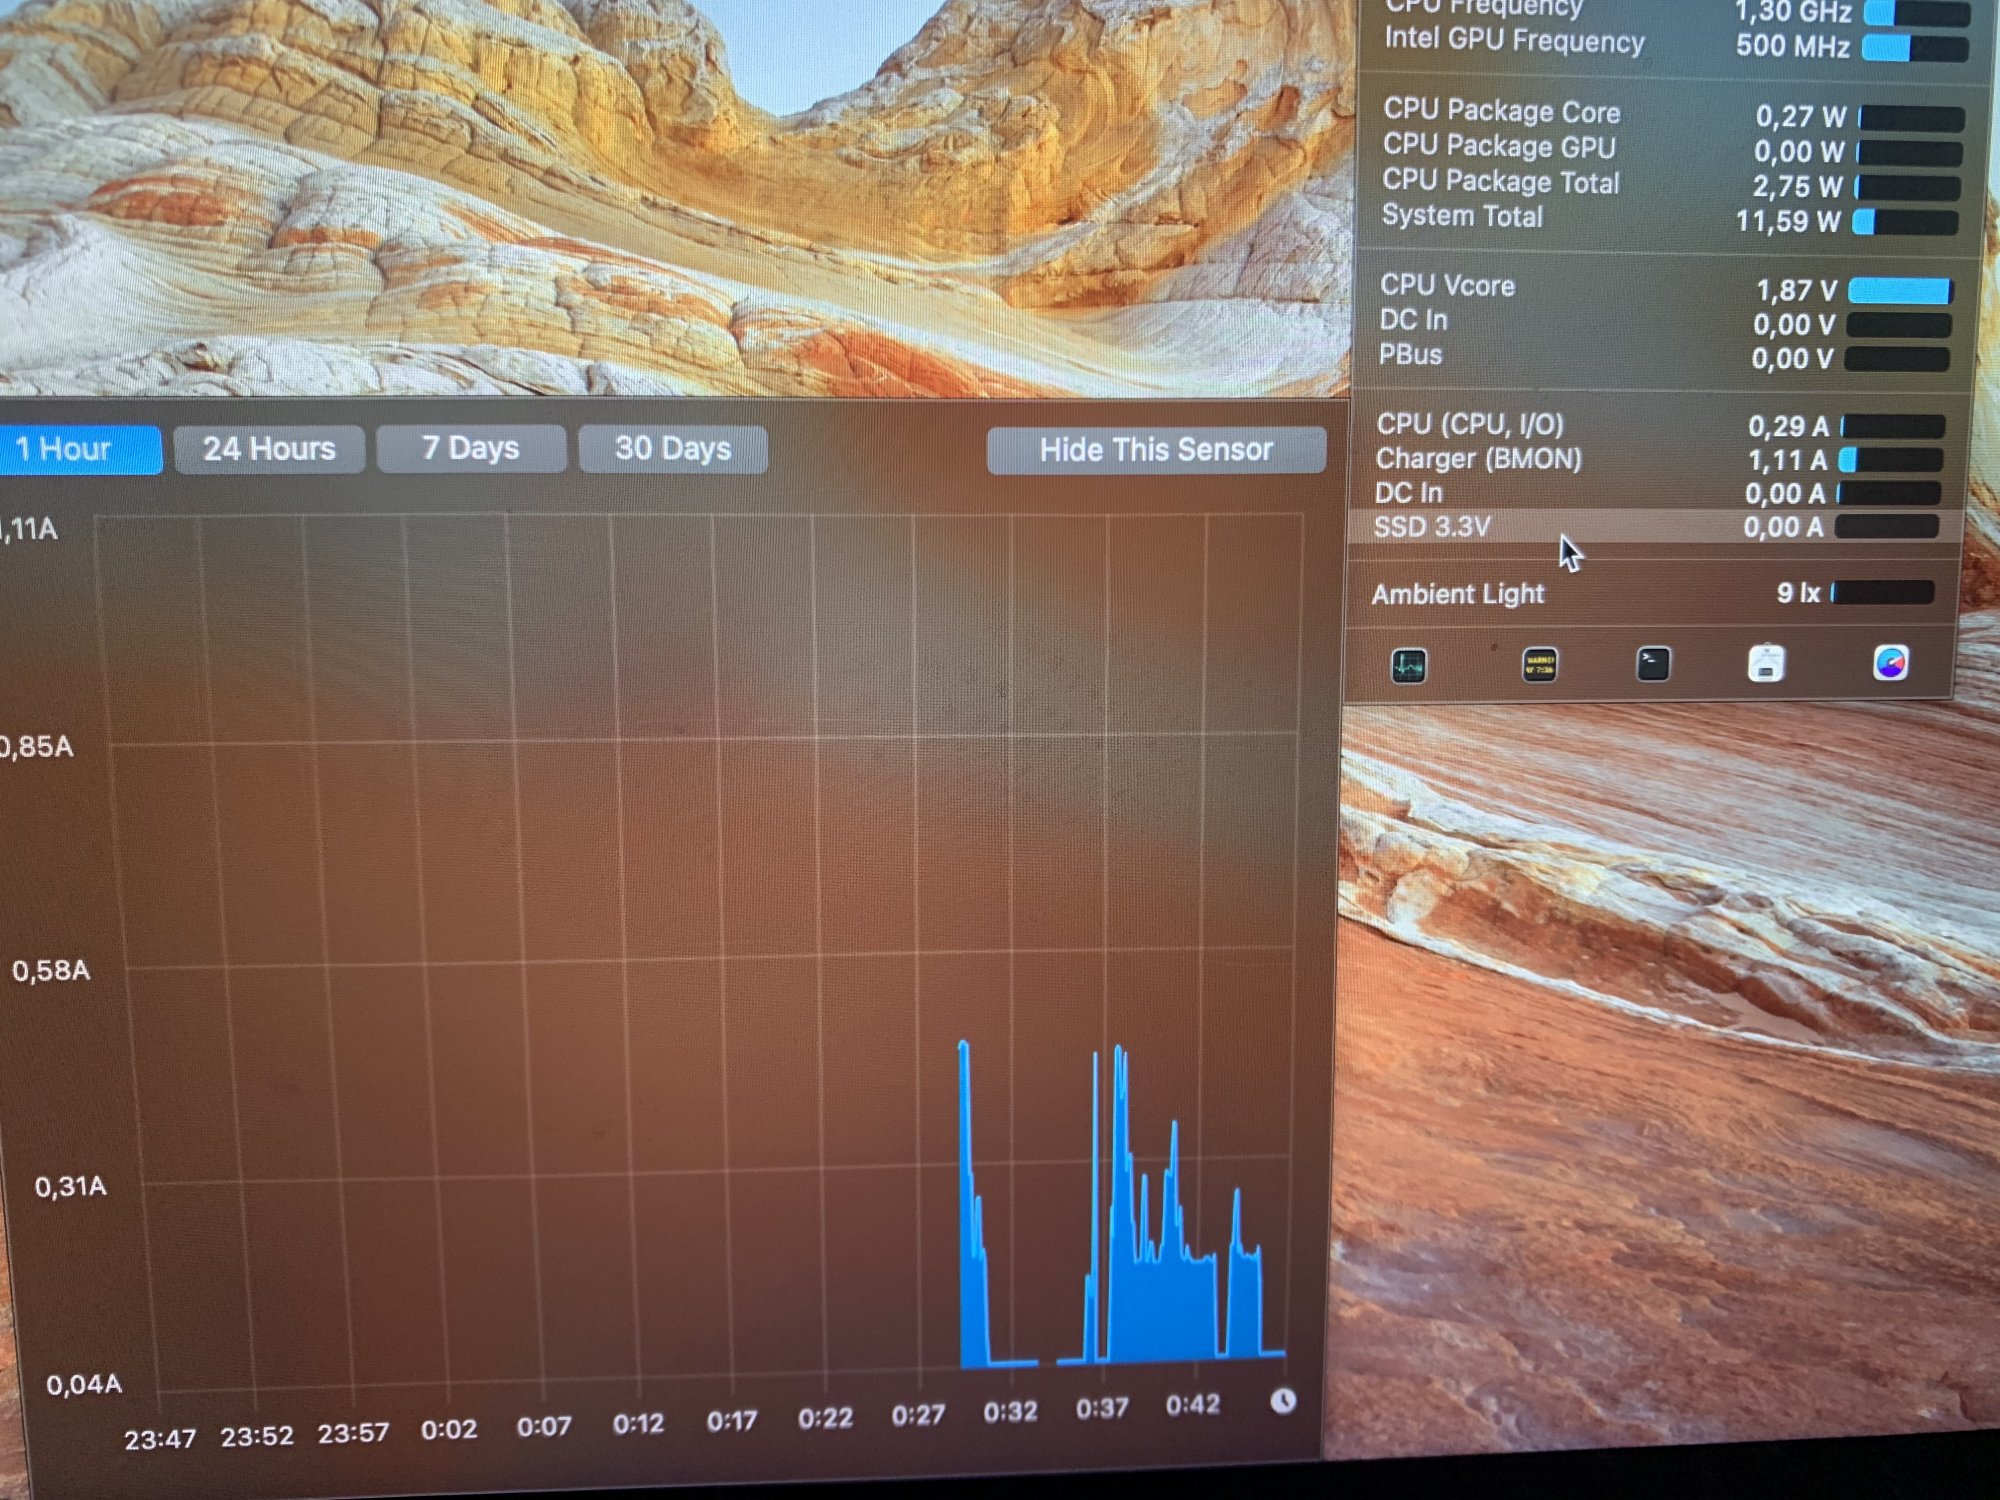Open the System Information shortcut icon
Viewport: 2000px width, 1500px height.
1766,664
